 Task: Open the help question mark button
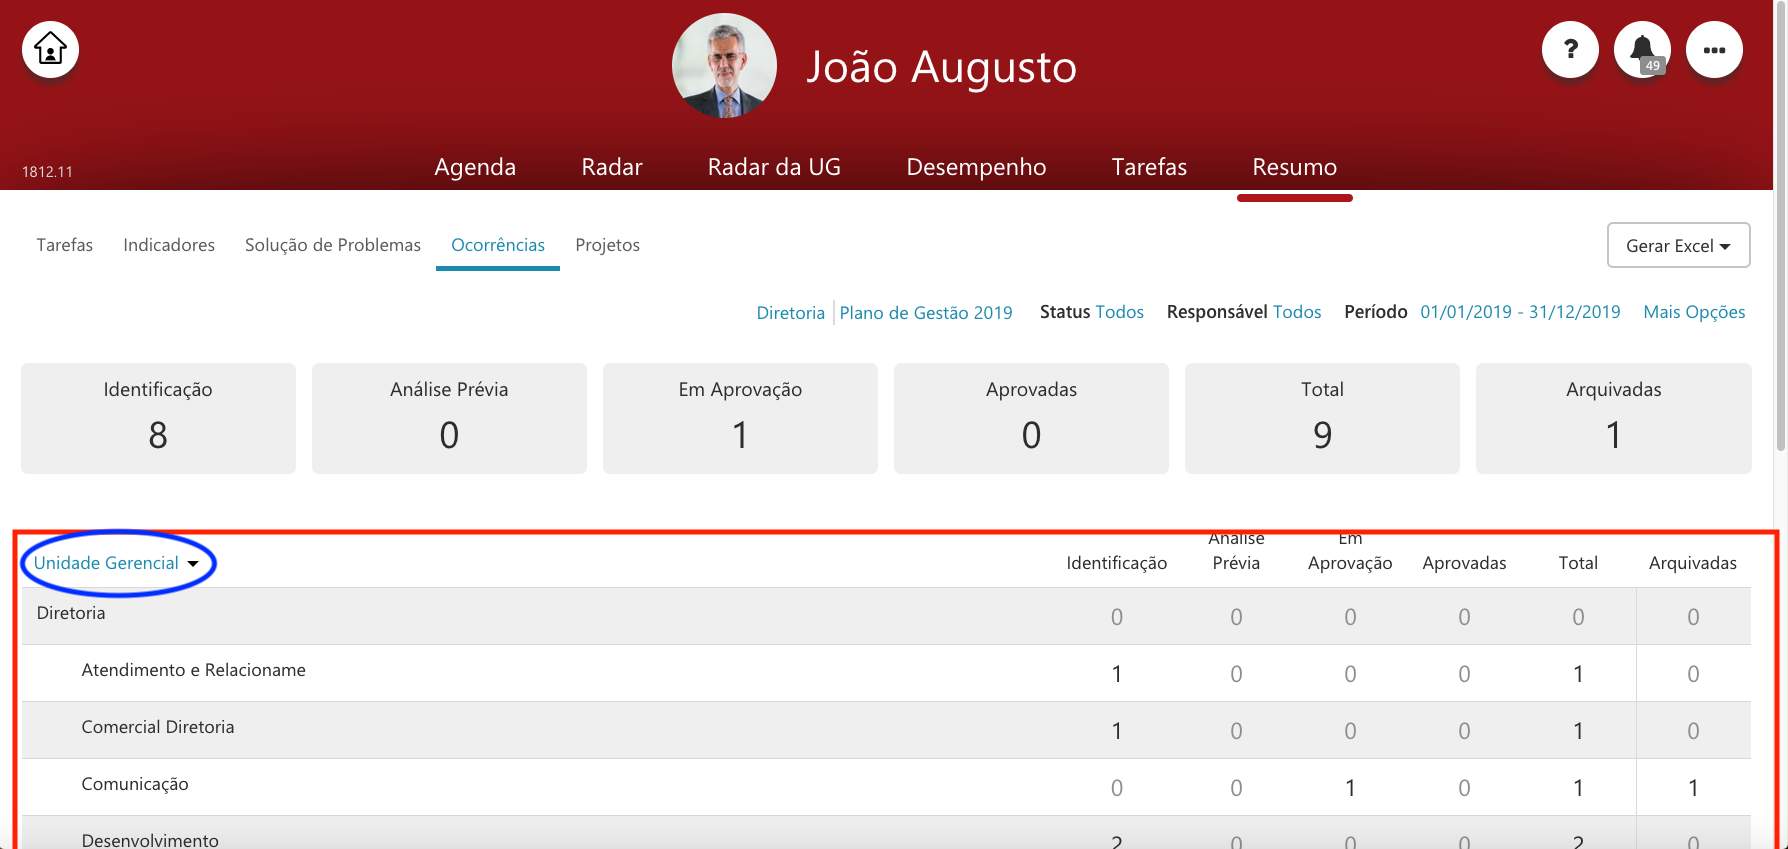coord(1570,49)
